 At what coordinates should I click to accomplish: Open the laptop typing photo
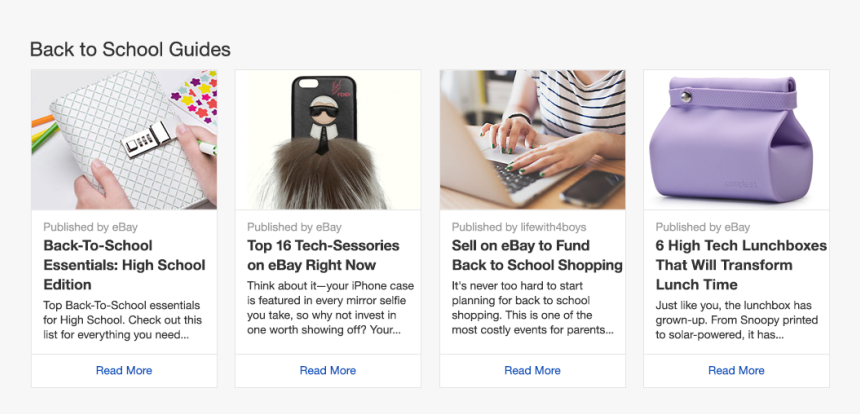(x=532, y=139)
